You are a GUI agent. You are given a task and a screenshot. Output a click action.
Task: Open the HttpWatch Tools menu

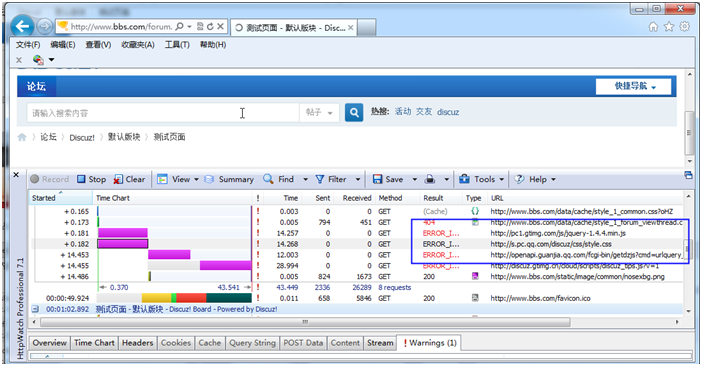pyautogui.click(x=482, y=179)
